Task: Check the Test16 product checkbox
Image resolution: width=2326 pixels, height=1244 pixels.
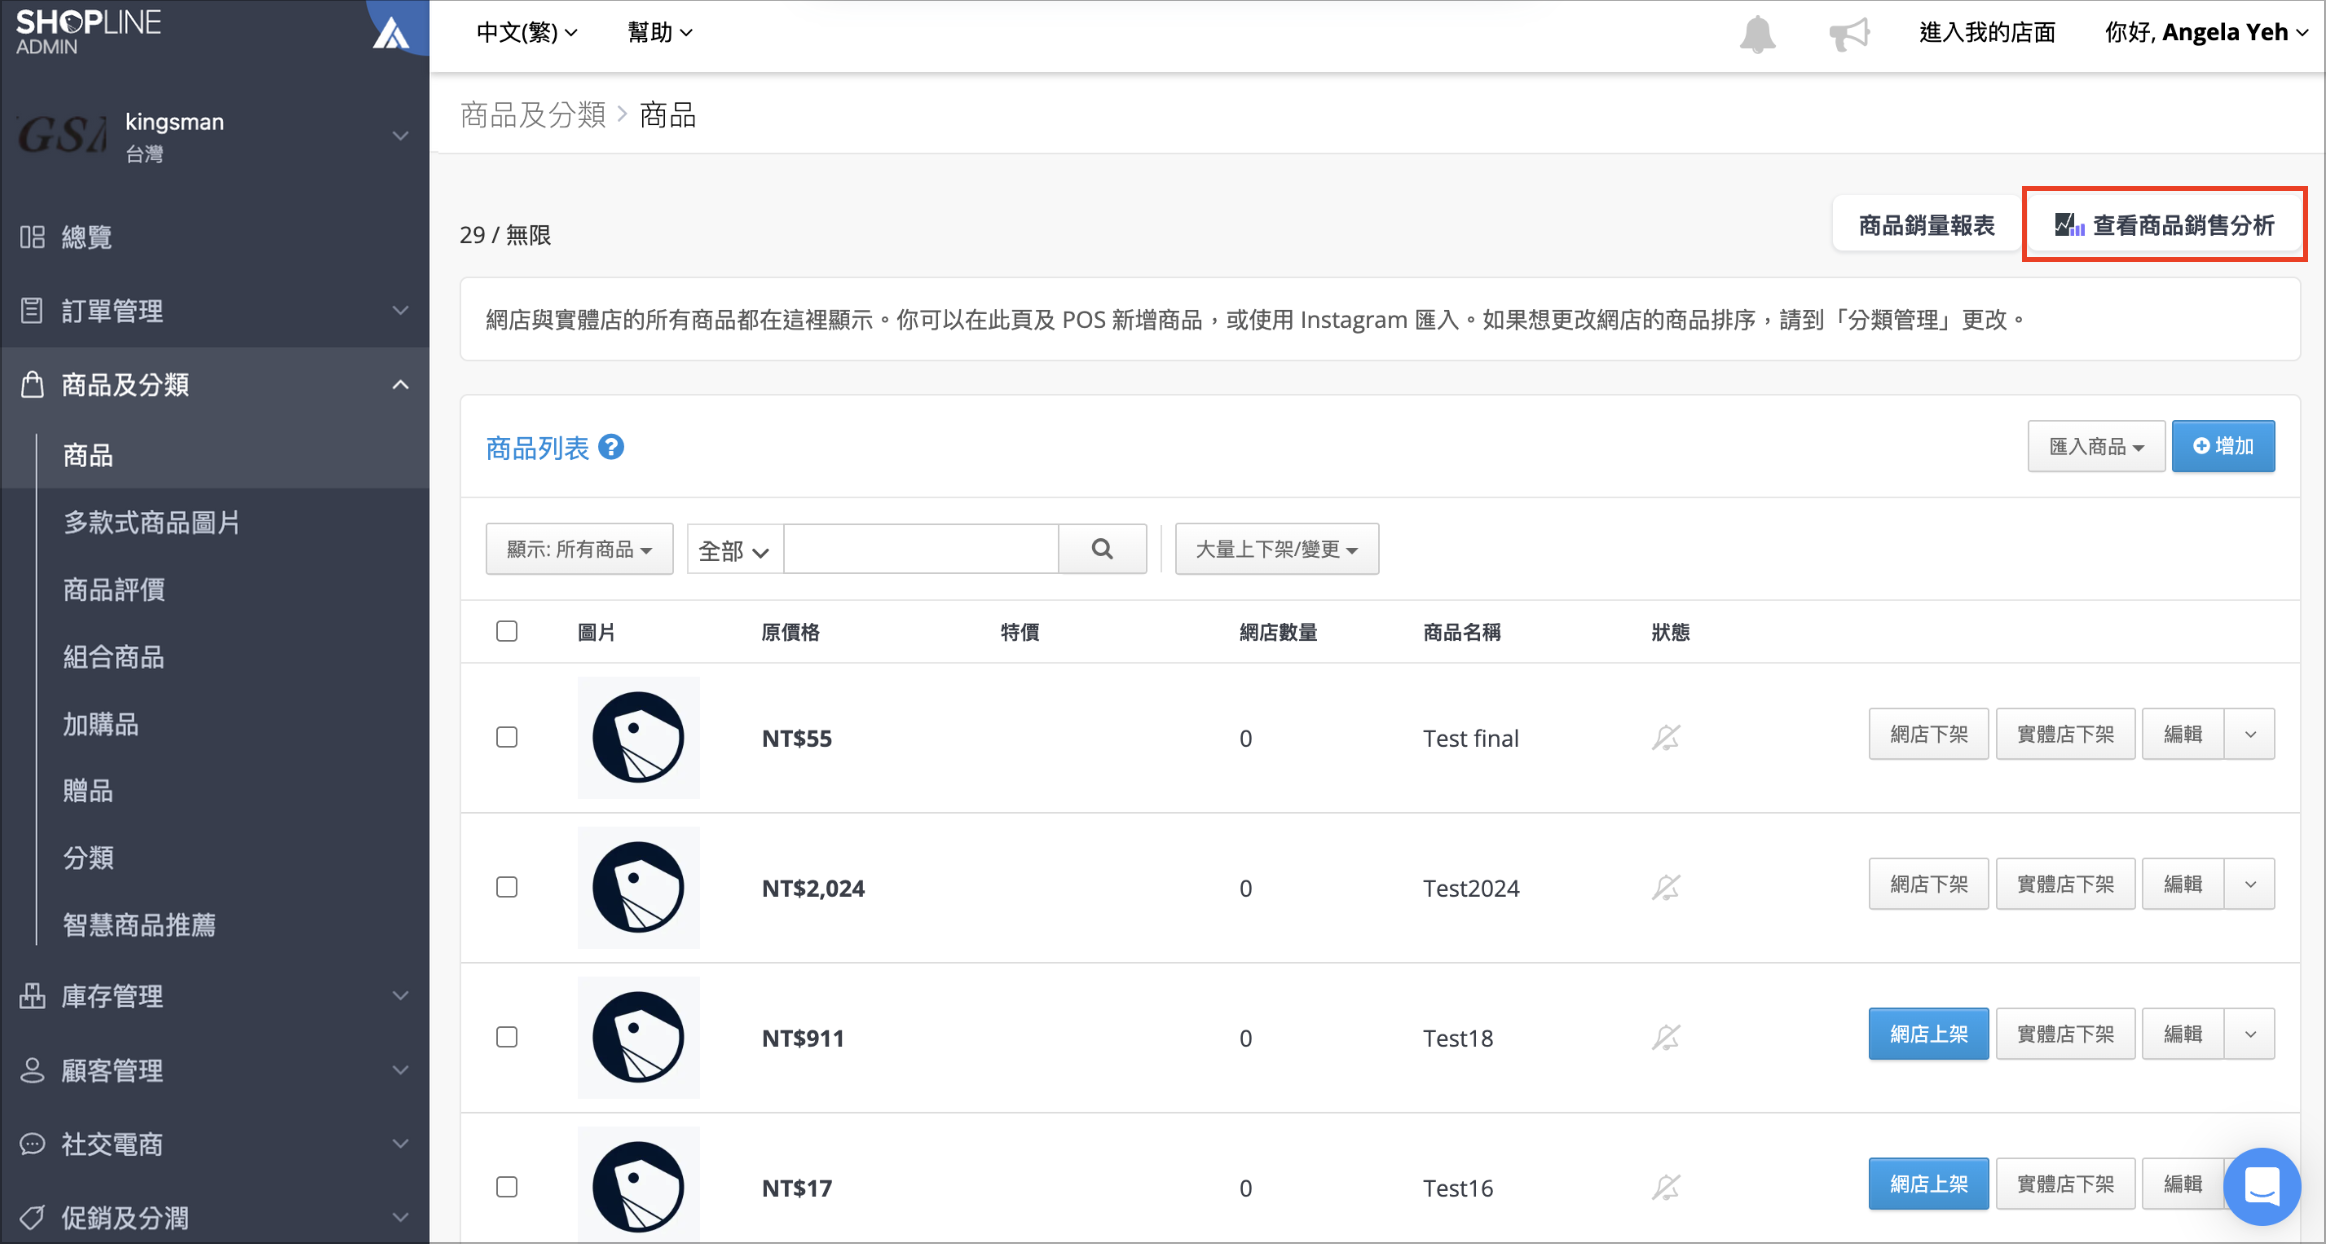Action: (507, 1188)
